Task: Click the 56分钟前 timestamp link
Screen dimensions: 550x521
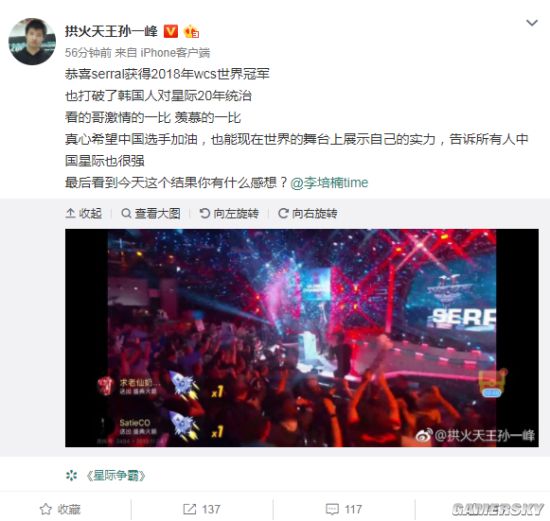Action: click(88, 53)
